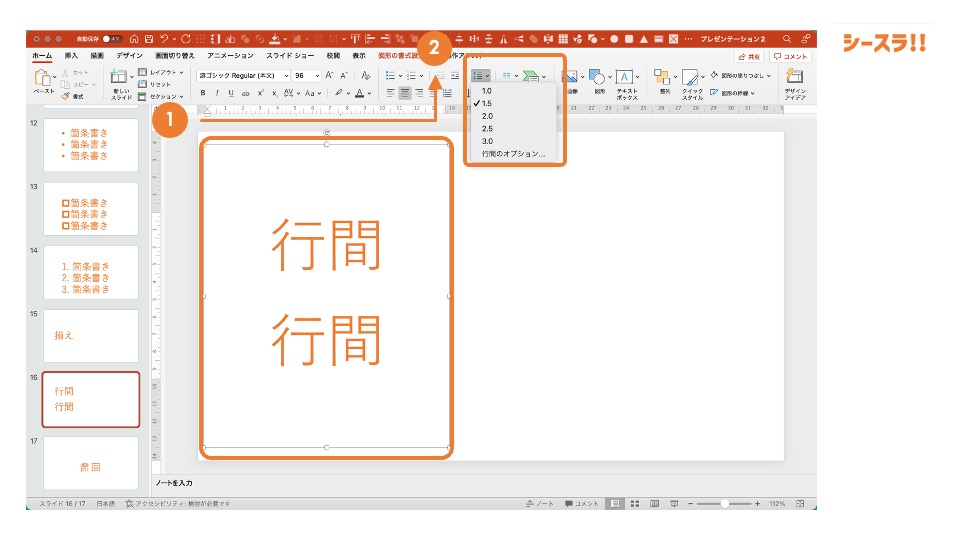Click the Format painter (書式) icon

[66, 96]
